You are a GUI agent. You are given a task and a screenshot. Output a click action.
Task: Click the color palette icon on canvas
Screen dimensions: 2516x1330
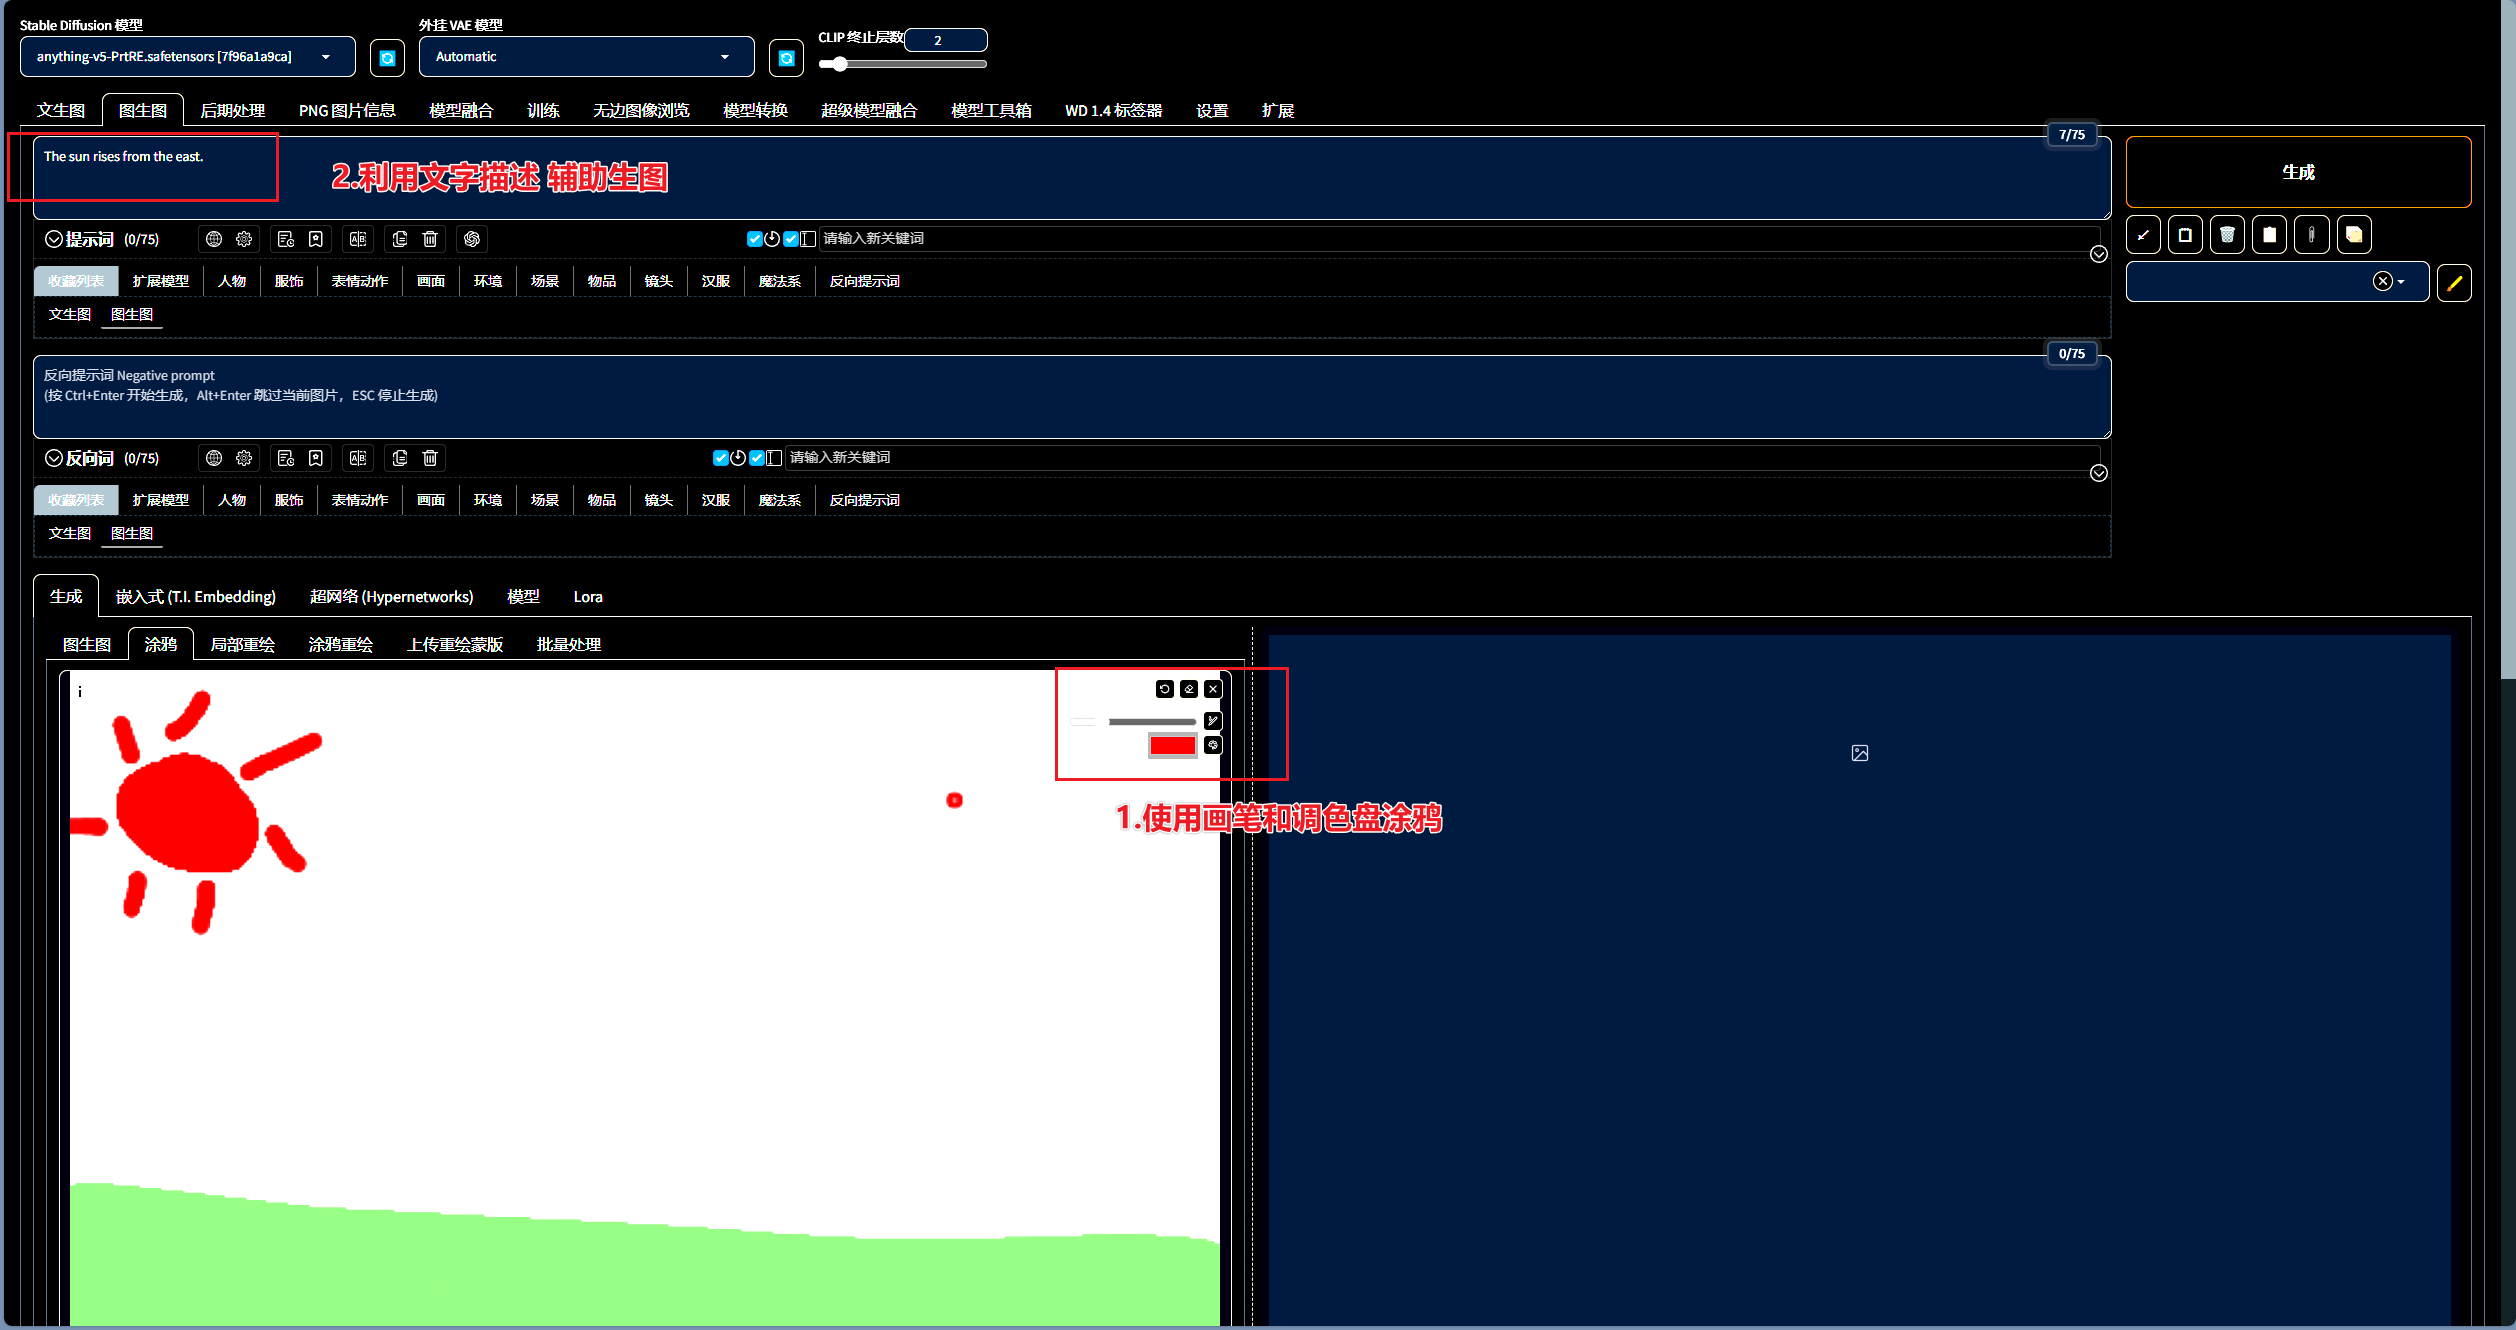(1213, 745)
